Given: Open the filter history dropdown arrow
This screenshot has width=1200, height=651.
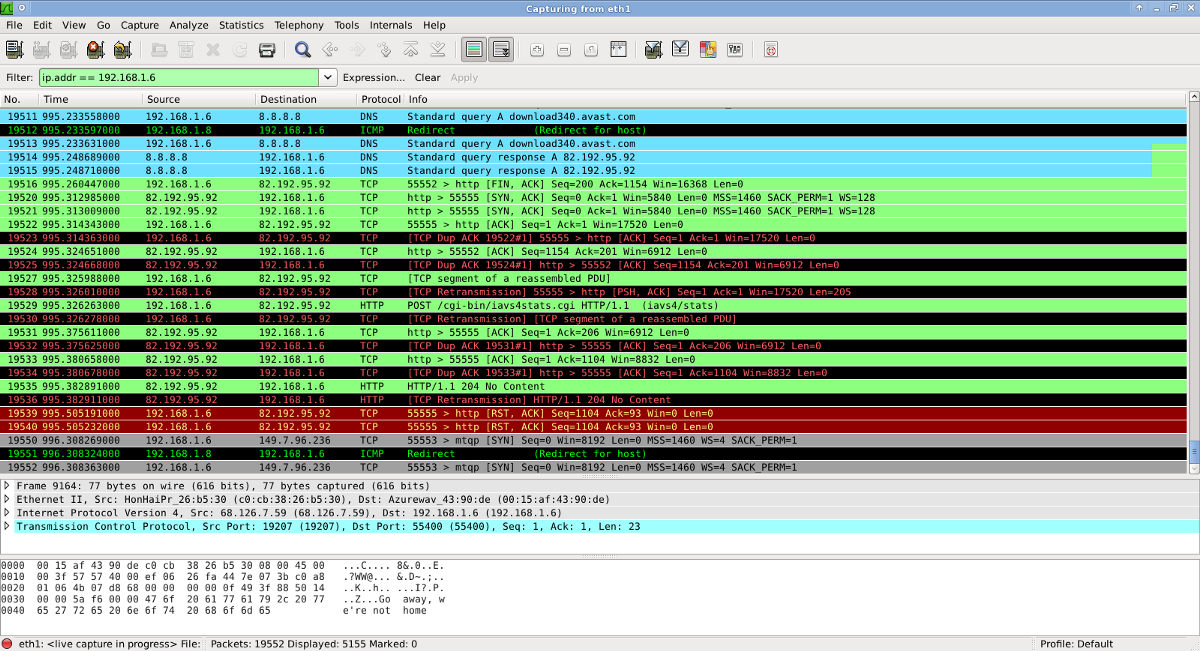Looking at the screenshot, I should [x=328, y=77].
